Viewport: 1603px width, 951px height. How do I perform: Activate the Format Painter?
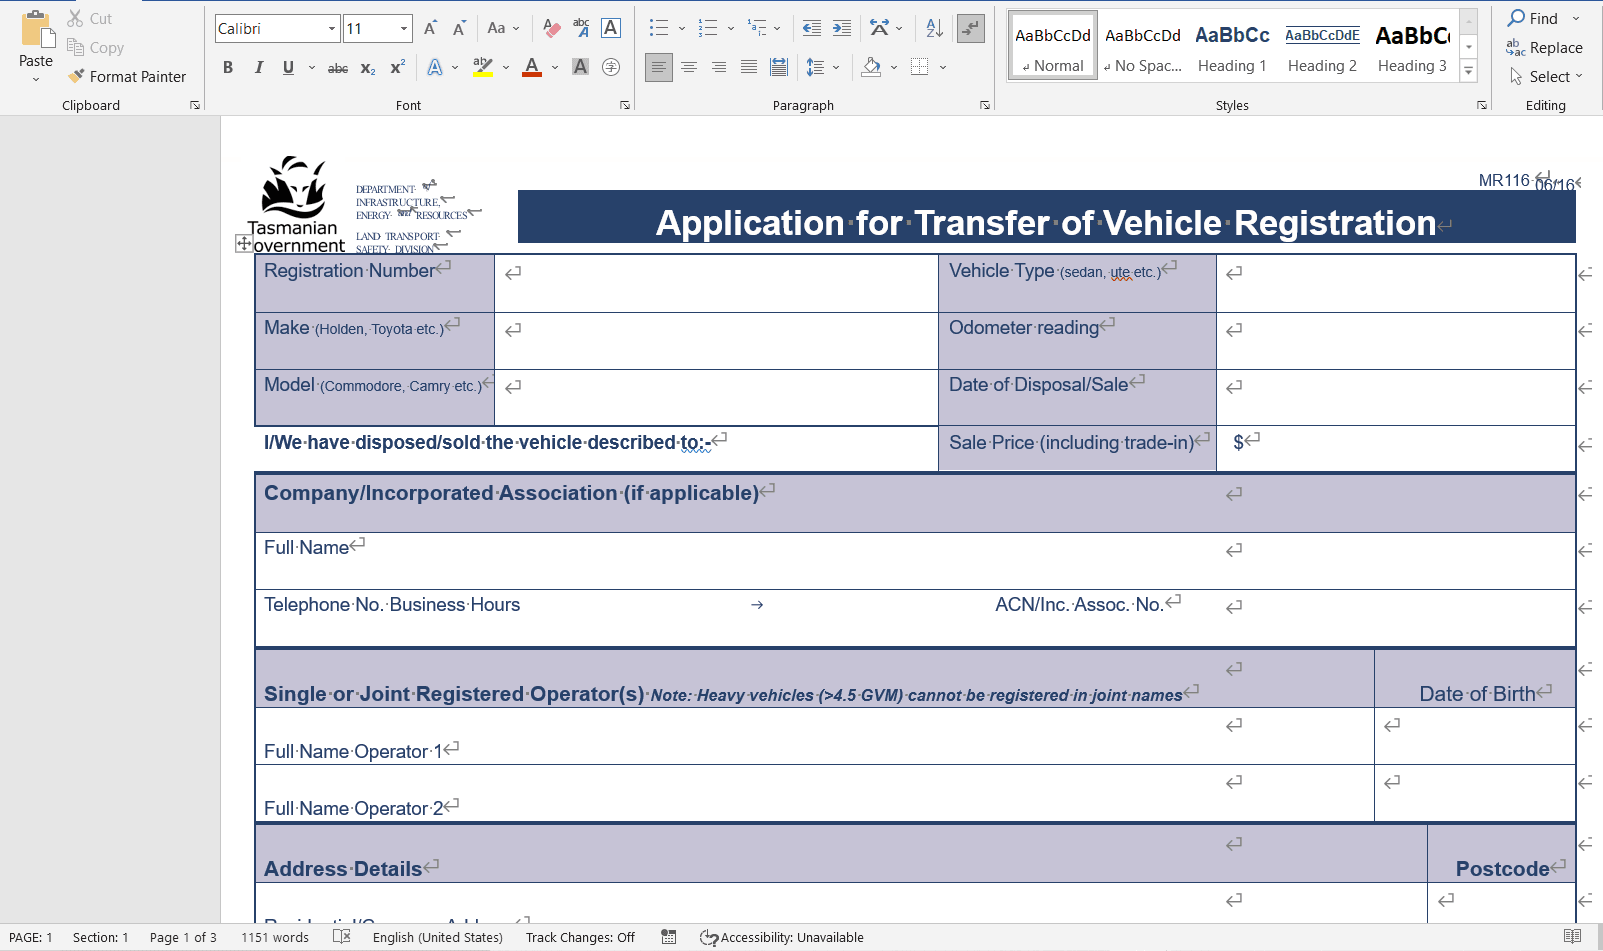point(127,76)
